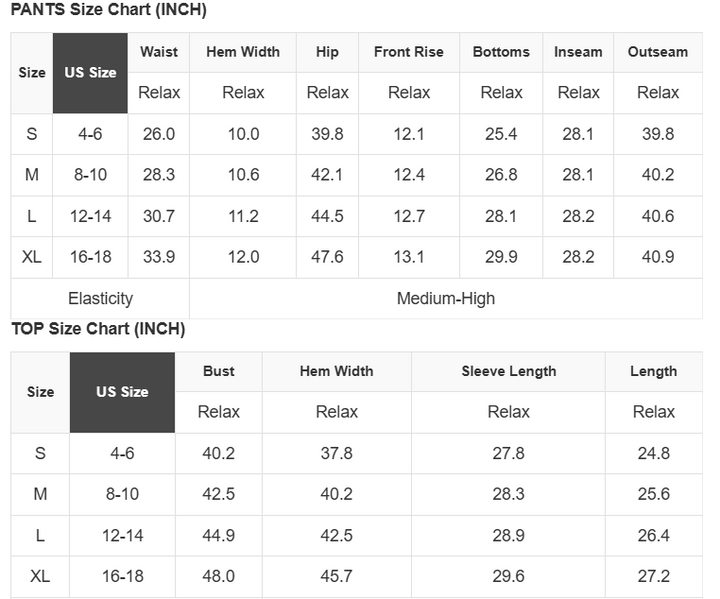Select the Medium-High elasticity value cell
This screenshot has width=720, height=599.
click(445, 298)
